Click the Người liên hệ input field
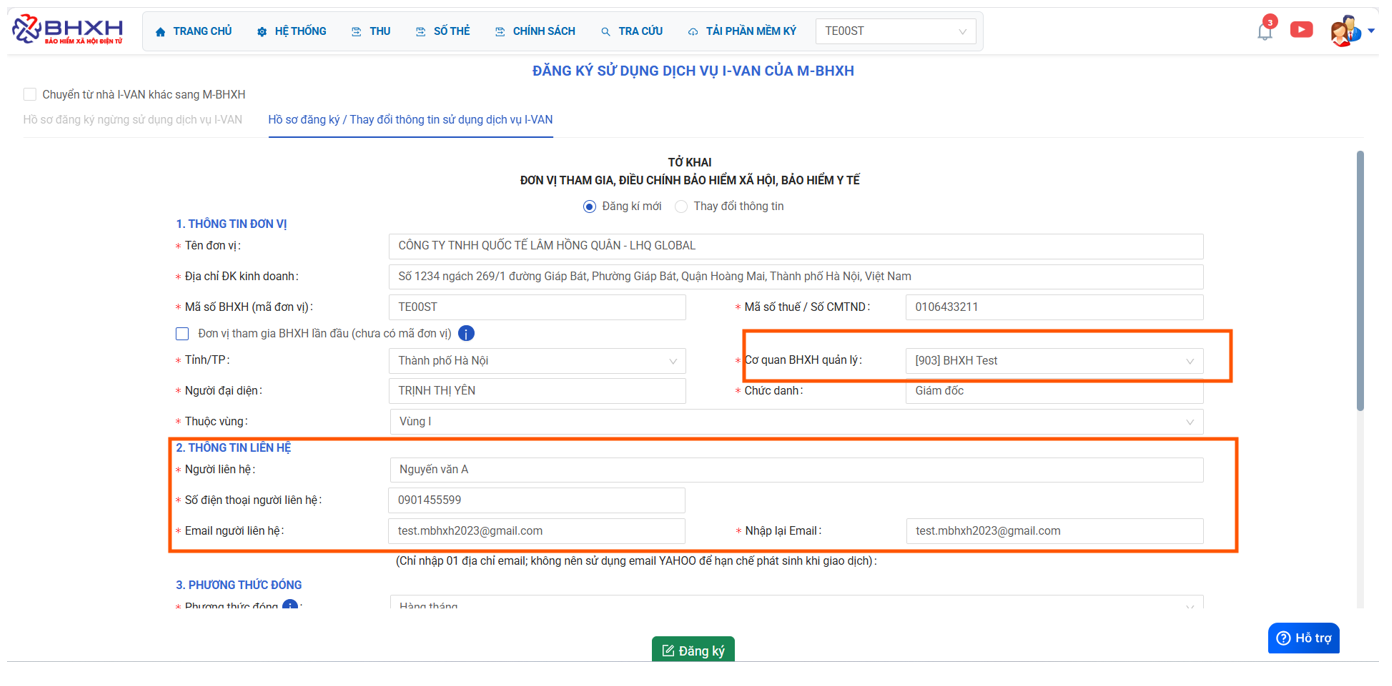The width and height of the screenshot is (1392, 686). [x=796, y=470]
